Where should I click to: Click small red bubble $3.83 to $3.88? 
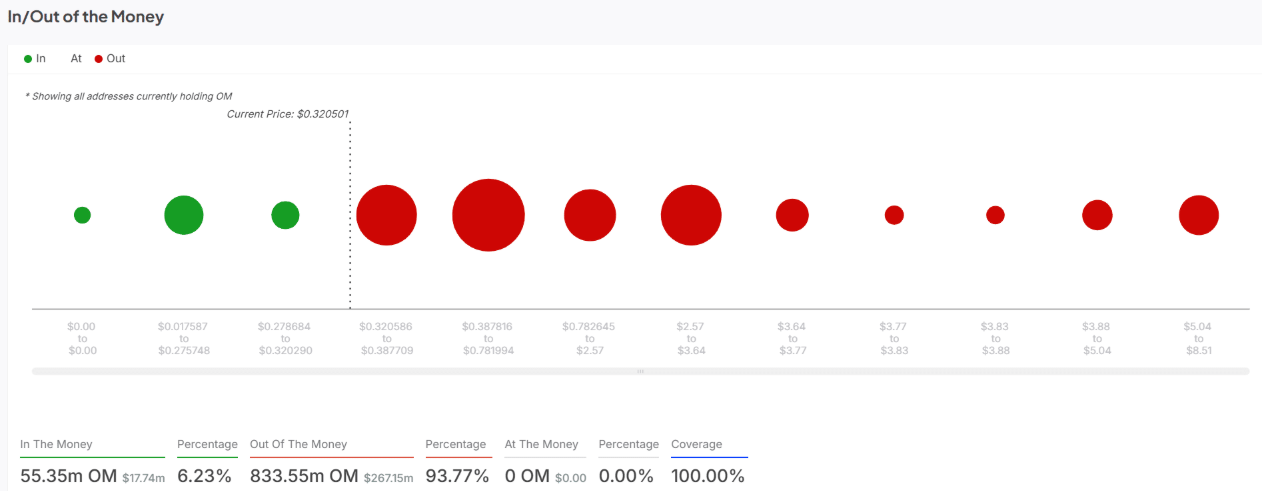point(995,215)
